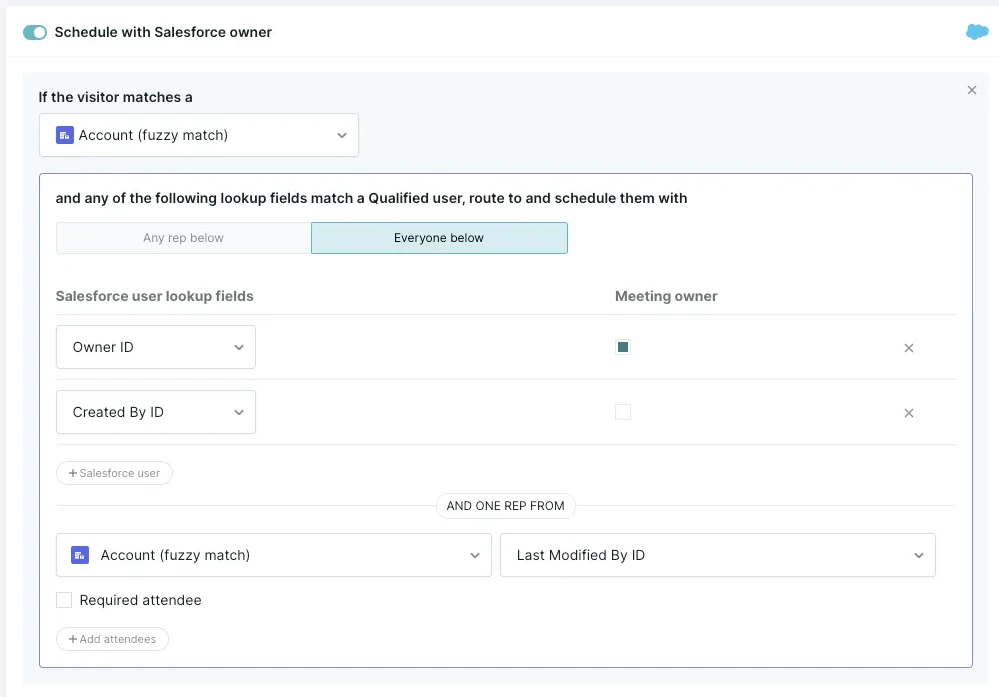Viewport: 999px width, 697px height.
Task: Click the account icon in top dropdown
Action: coord(65,135)
